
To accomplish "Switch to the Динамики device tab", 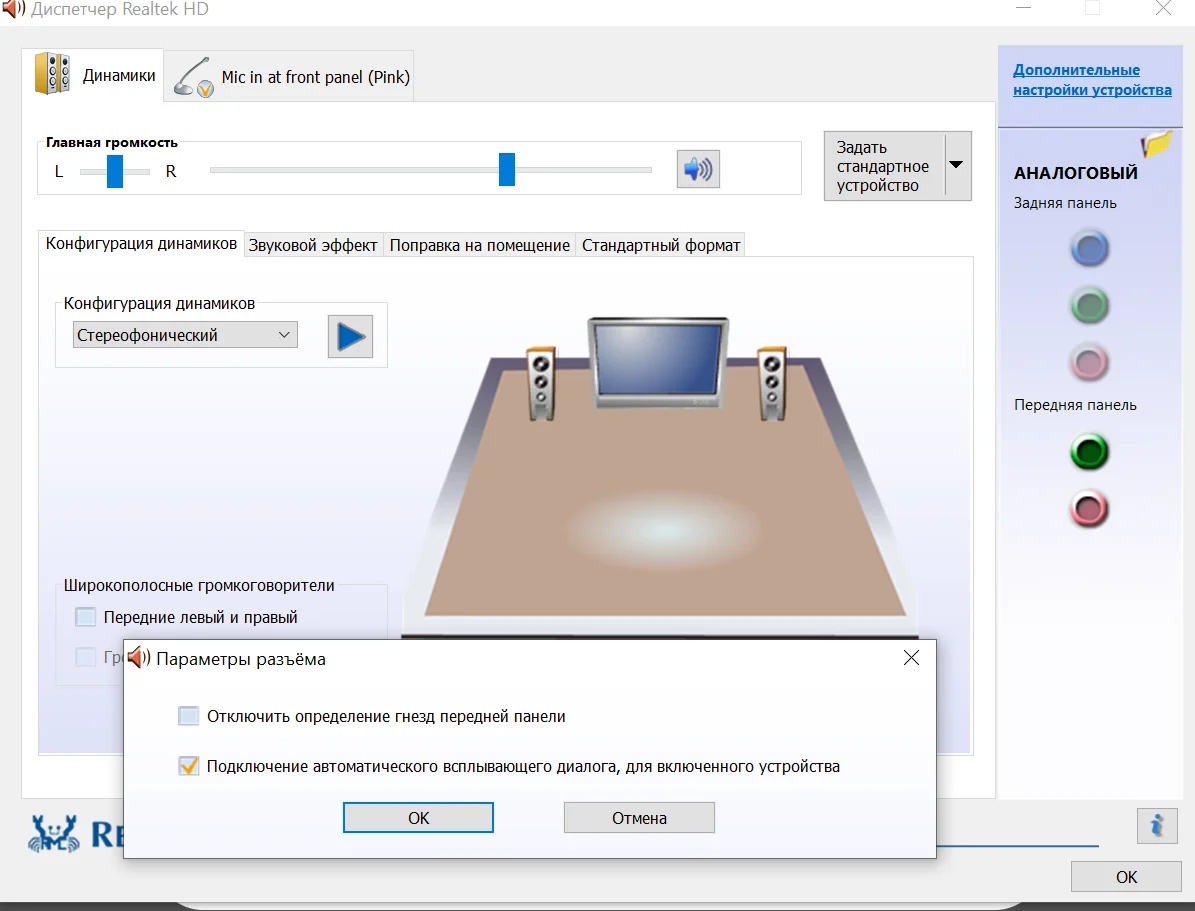I will [93, 75].
